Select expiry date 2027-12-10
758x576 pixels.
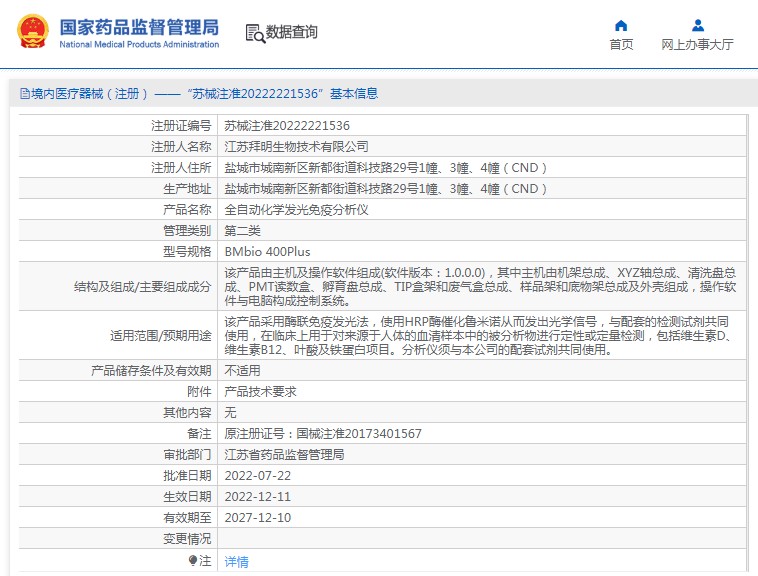click(258, 518)
